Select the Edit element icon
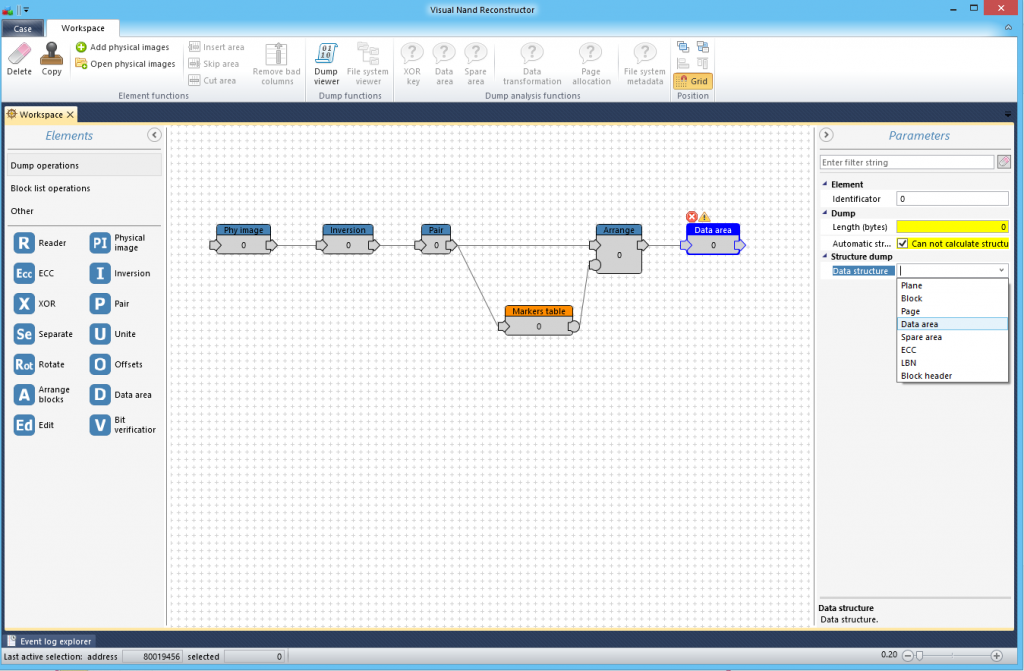The width and height of the screenshot is (1024, 671). [x=24, y=425]
